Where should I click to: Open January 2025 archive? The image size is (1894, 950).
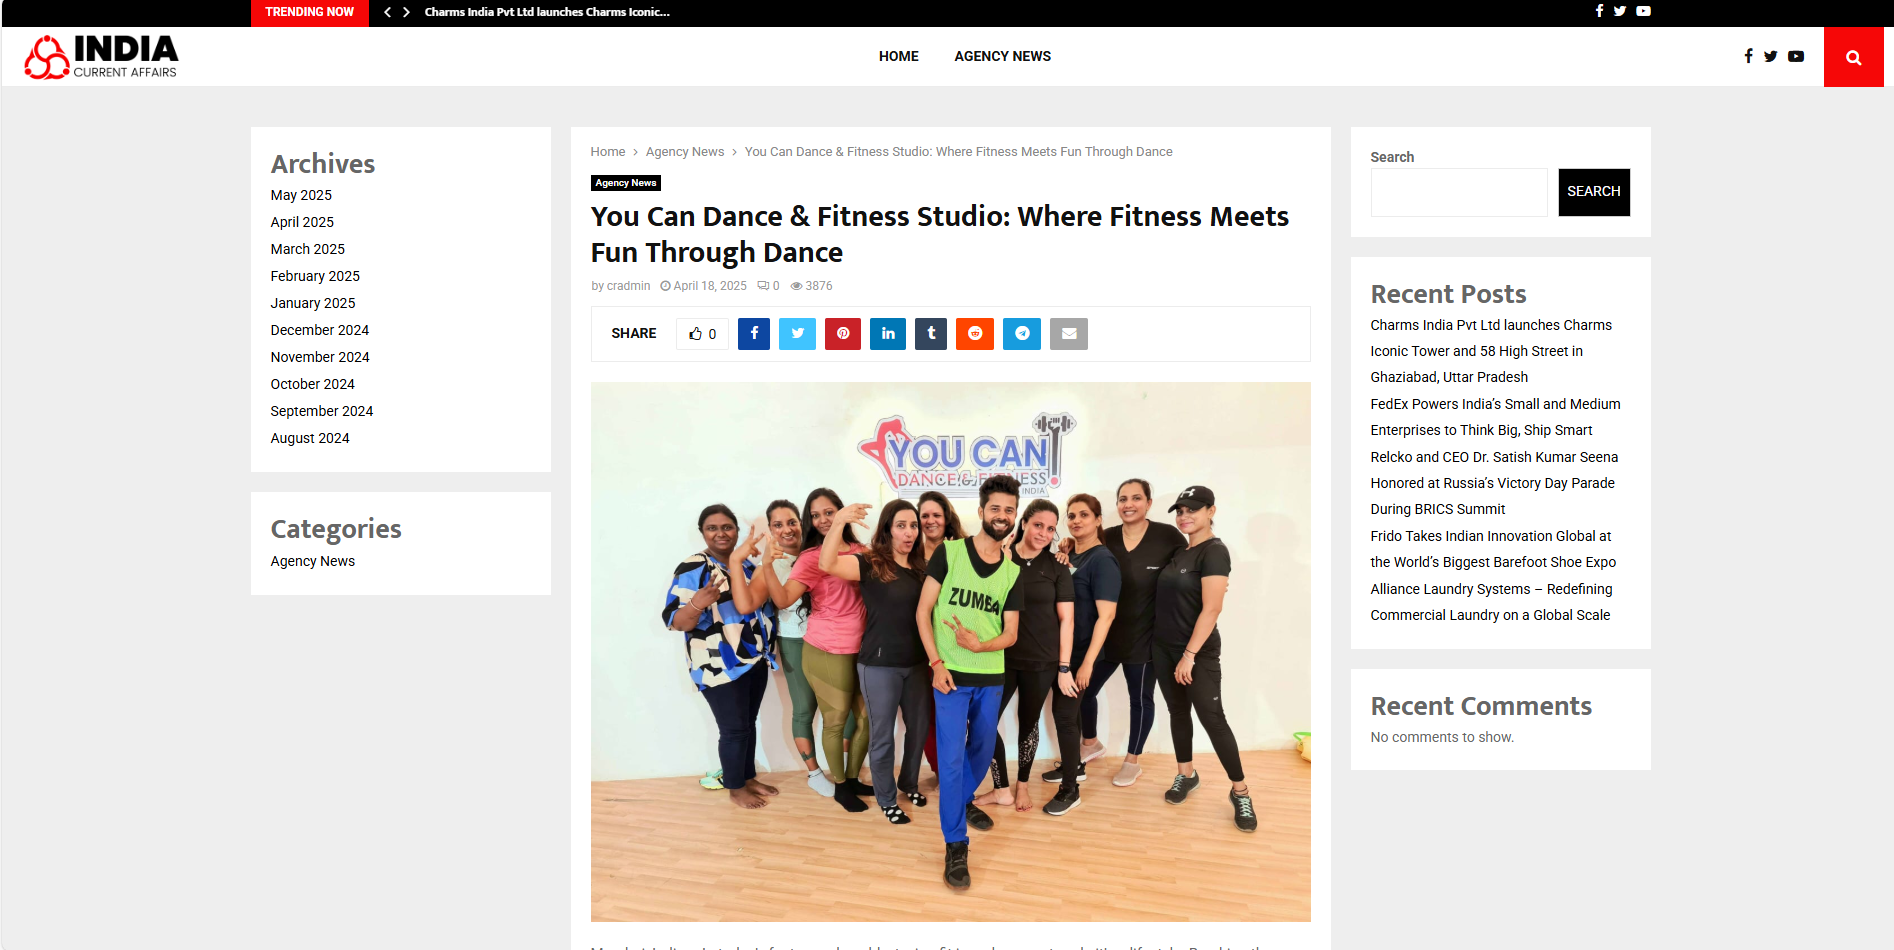[x=313, y=303]
